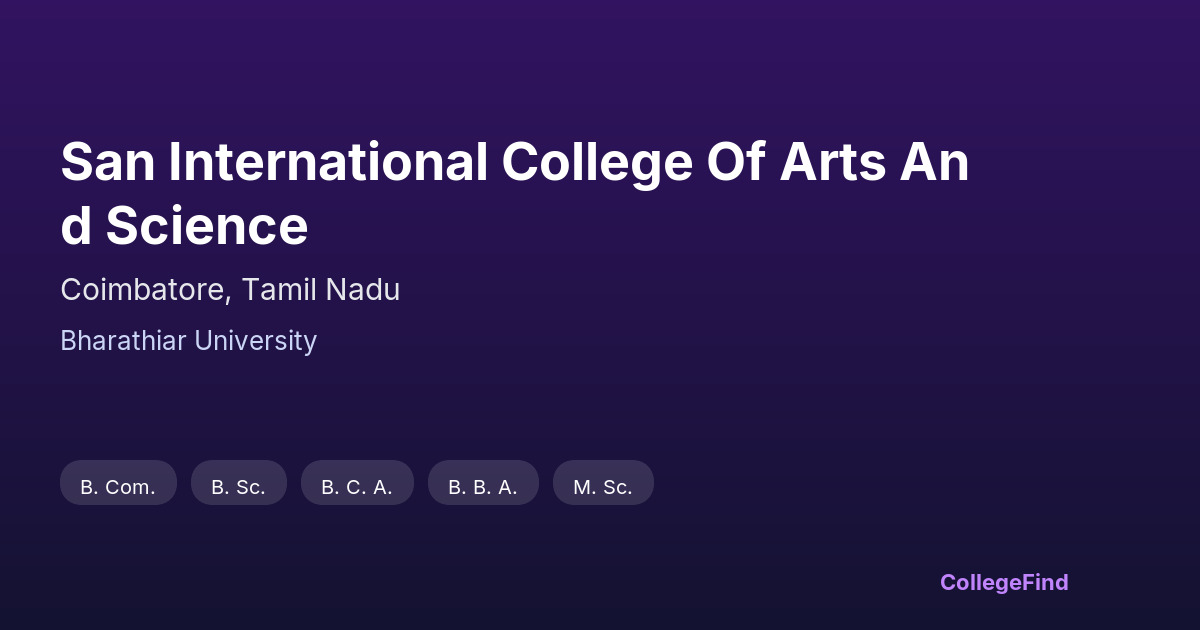
Task: Open the CollegeFind brand logo text
Action: (x=1004, y=582)
